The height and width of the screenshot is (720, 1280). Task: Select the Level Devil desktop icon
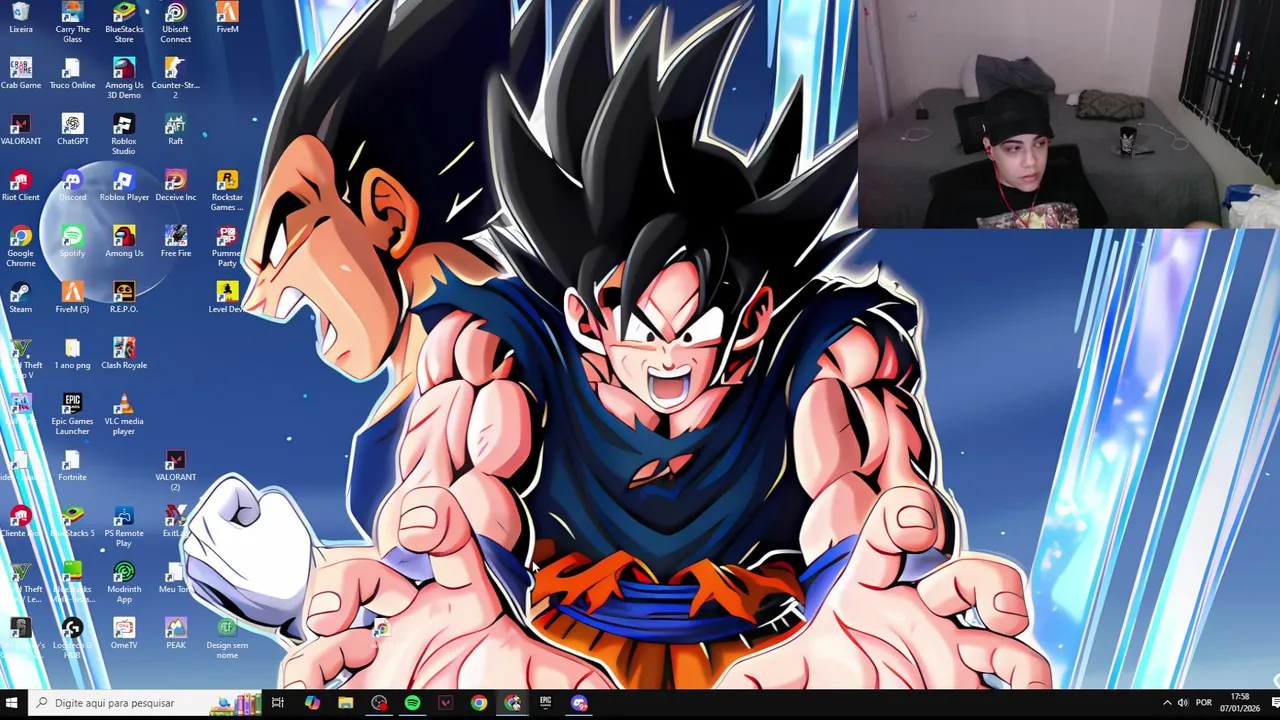point(227,298)
